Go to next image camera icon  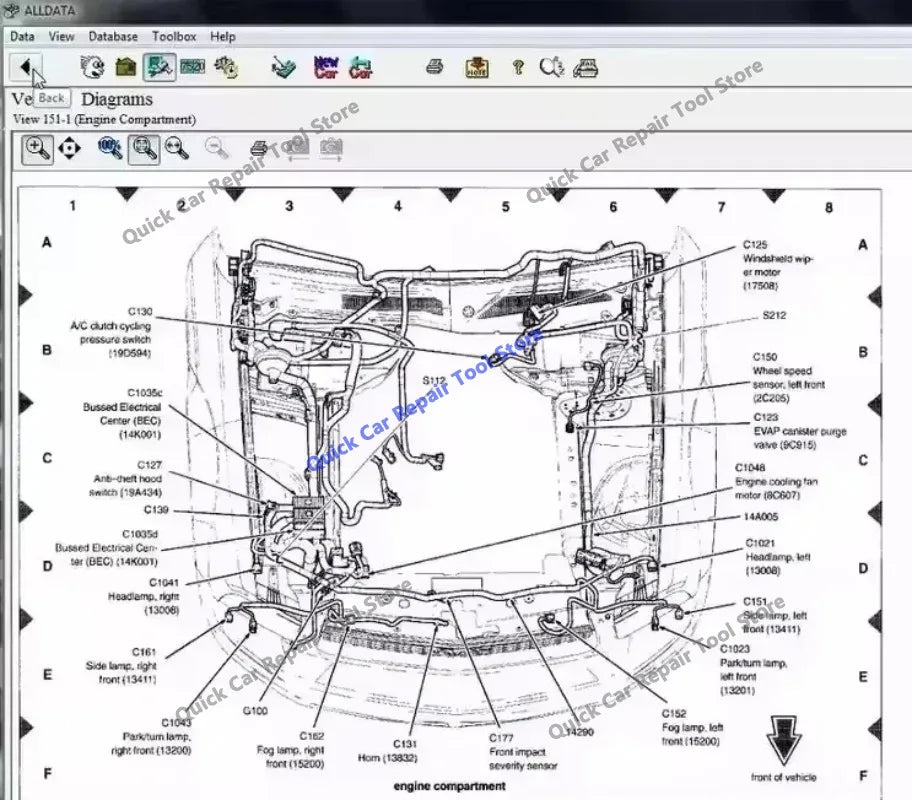coord(332,149)
